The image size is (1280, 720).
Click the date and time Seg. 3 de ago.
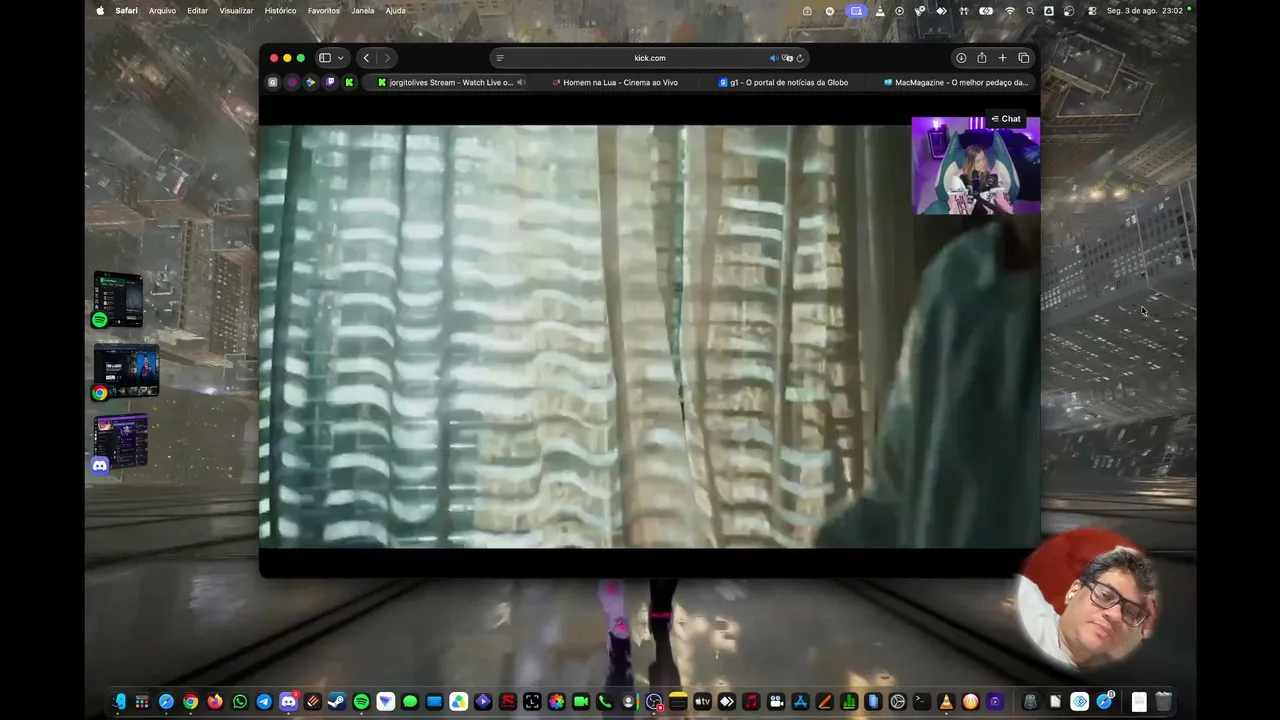coord(1144,11)
